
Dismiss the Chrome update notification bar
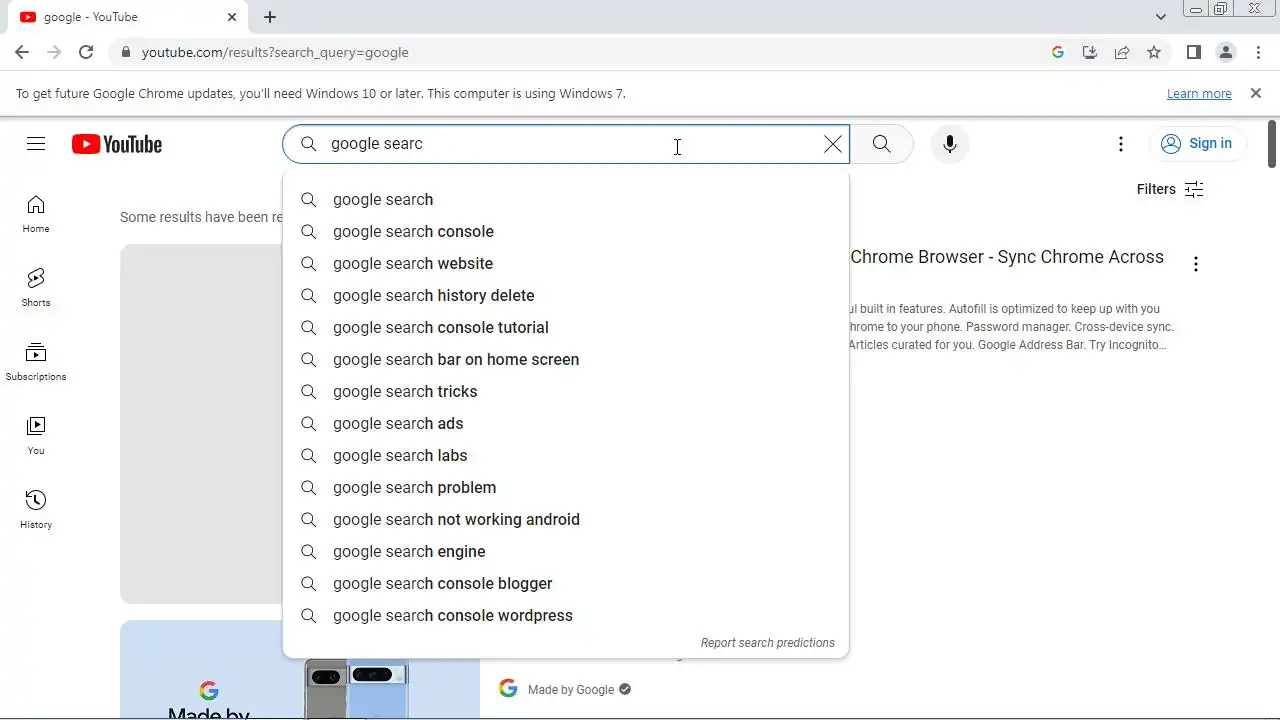[x=1256, y=93]
